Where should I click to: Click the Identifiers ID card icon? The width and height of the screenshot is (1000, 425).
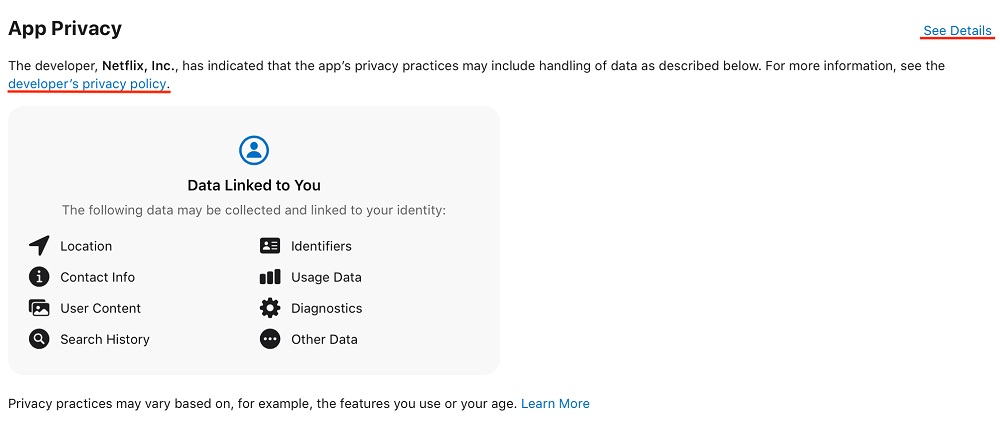(x=270, y=246)
